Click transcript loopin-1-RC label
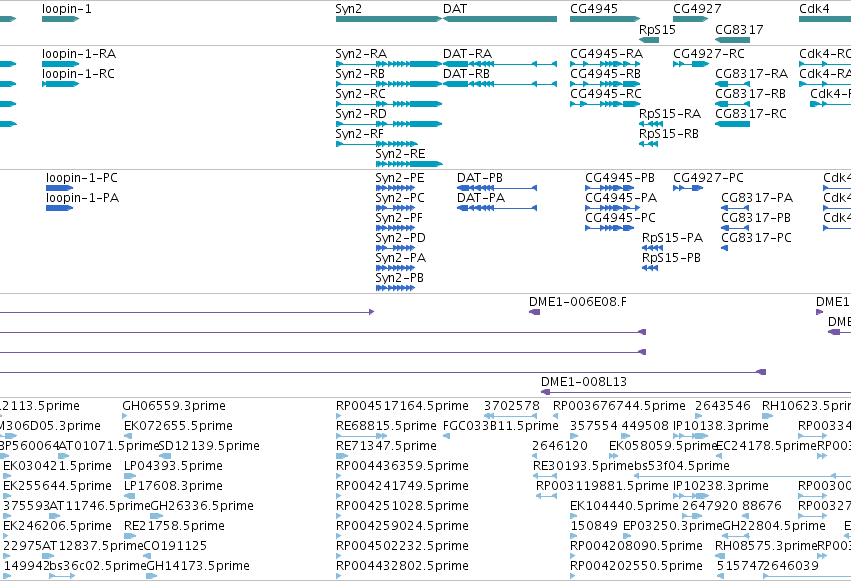Viewport: 851px width, 581px height. tap(78, 74)
